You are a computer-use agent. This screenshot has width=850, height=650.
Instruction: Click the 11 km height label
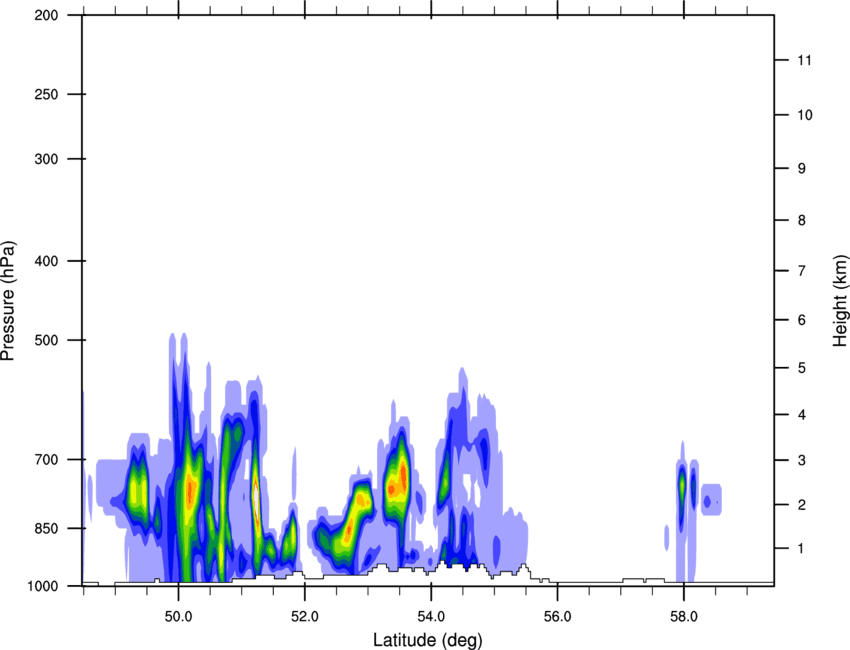click(804, 60)
